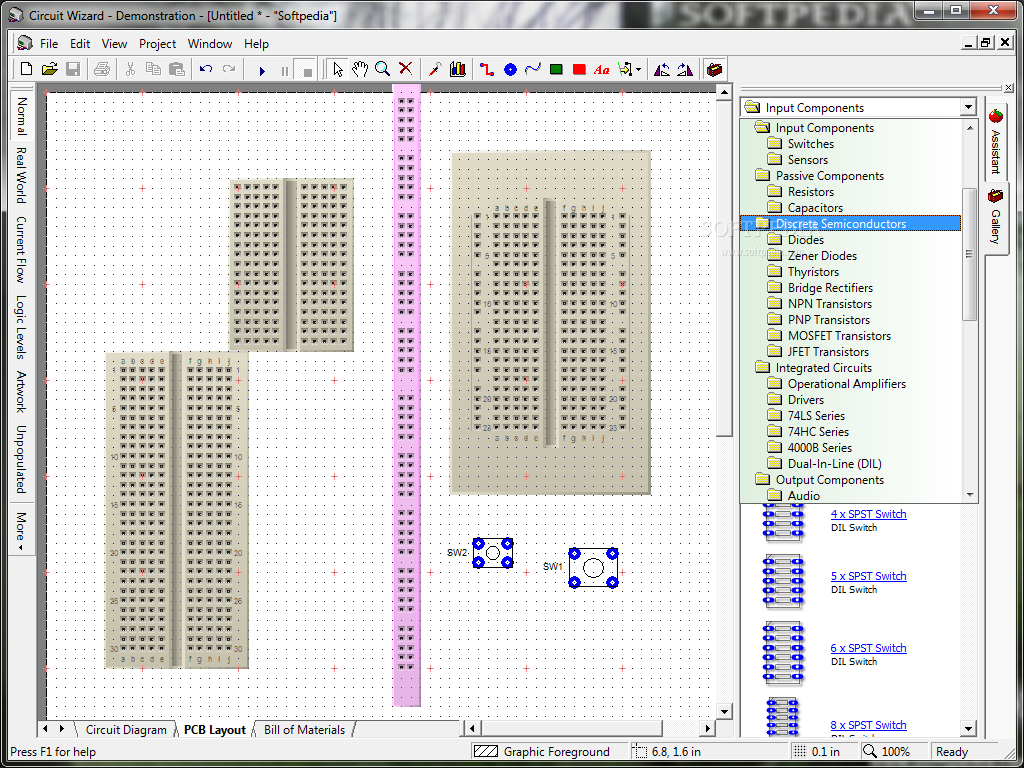The width and height of the screenshot is (1024, 768).
Task: Enable Logic Levels view style
Action: coord(21,328)
